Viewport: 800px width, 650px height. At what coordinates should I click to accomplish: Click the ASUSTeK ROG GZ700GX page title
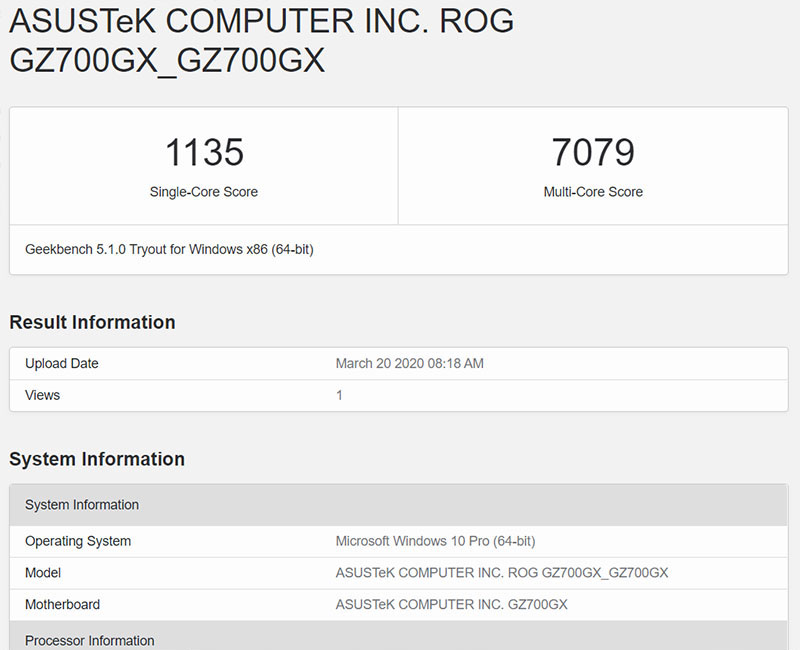point(262,40)
